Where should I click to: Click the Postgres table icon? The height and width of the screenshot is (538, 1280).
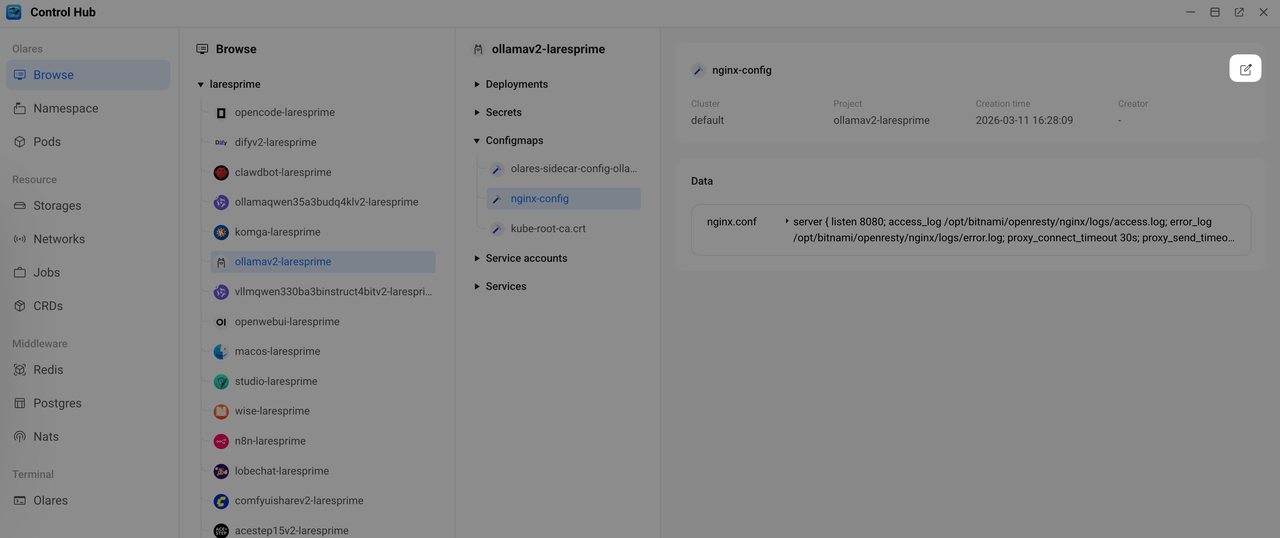coord(20,403)
